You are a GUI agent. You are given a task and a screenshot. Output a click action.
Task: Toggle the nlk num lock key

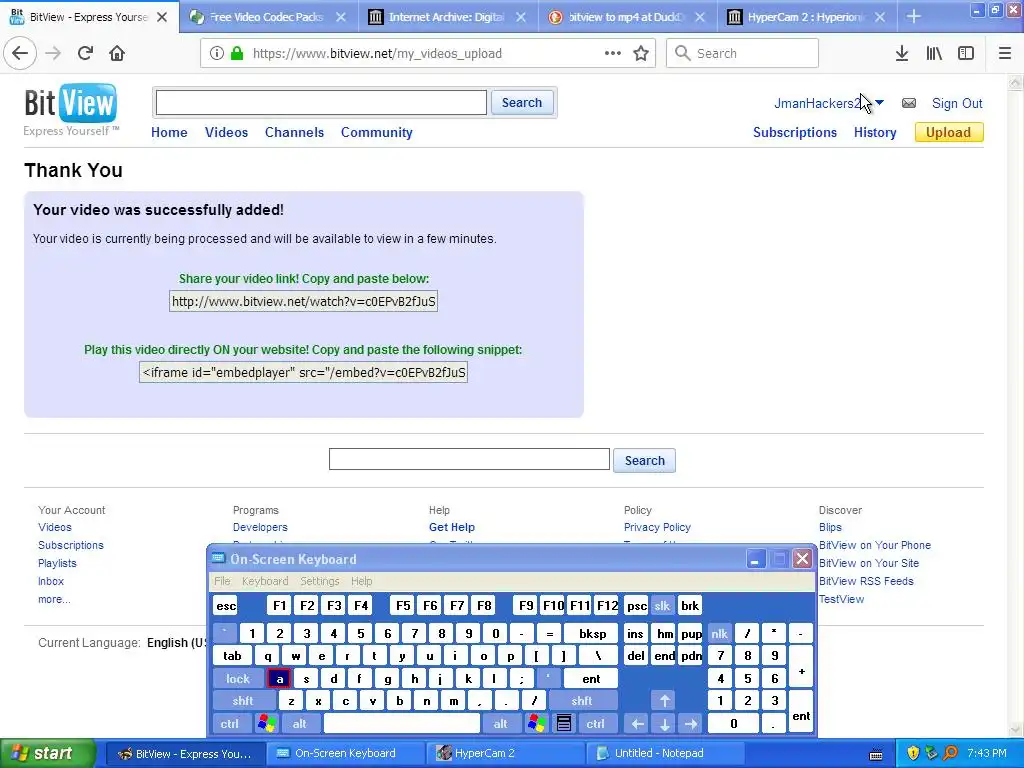coord(719,633)
